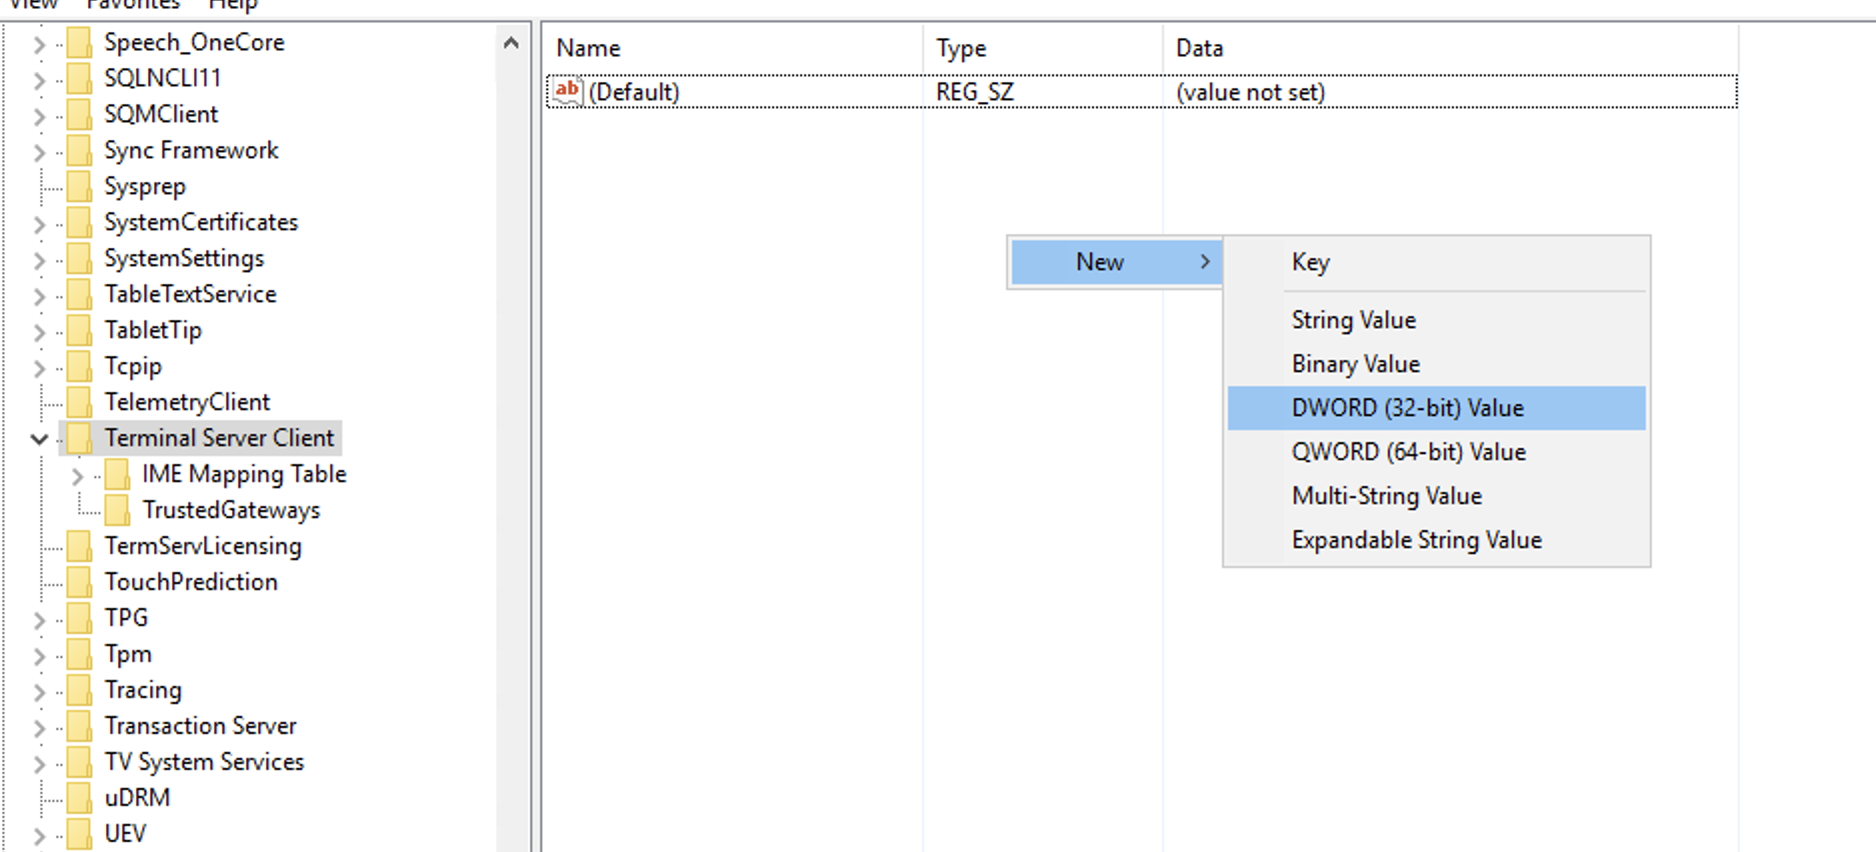Click the TelemetryClient folder icon
1876x852 pixels.
(79, 402)
